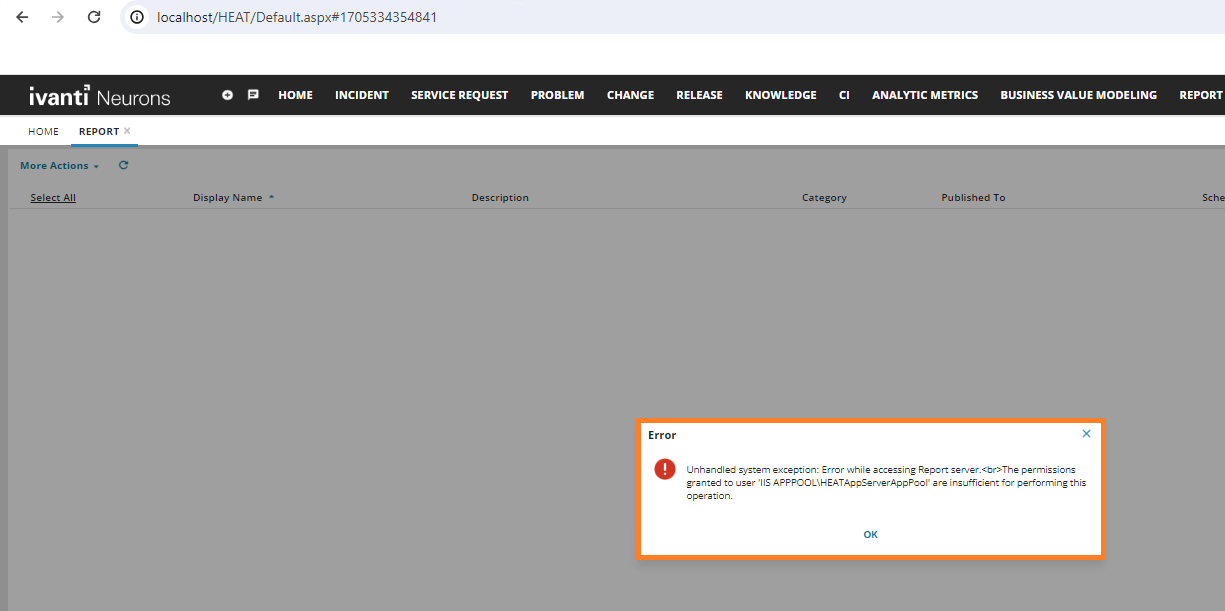Click the page info icon in address bar
The image size is (1225, 611).
[x=135, y=17]
